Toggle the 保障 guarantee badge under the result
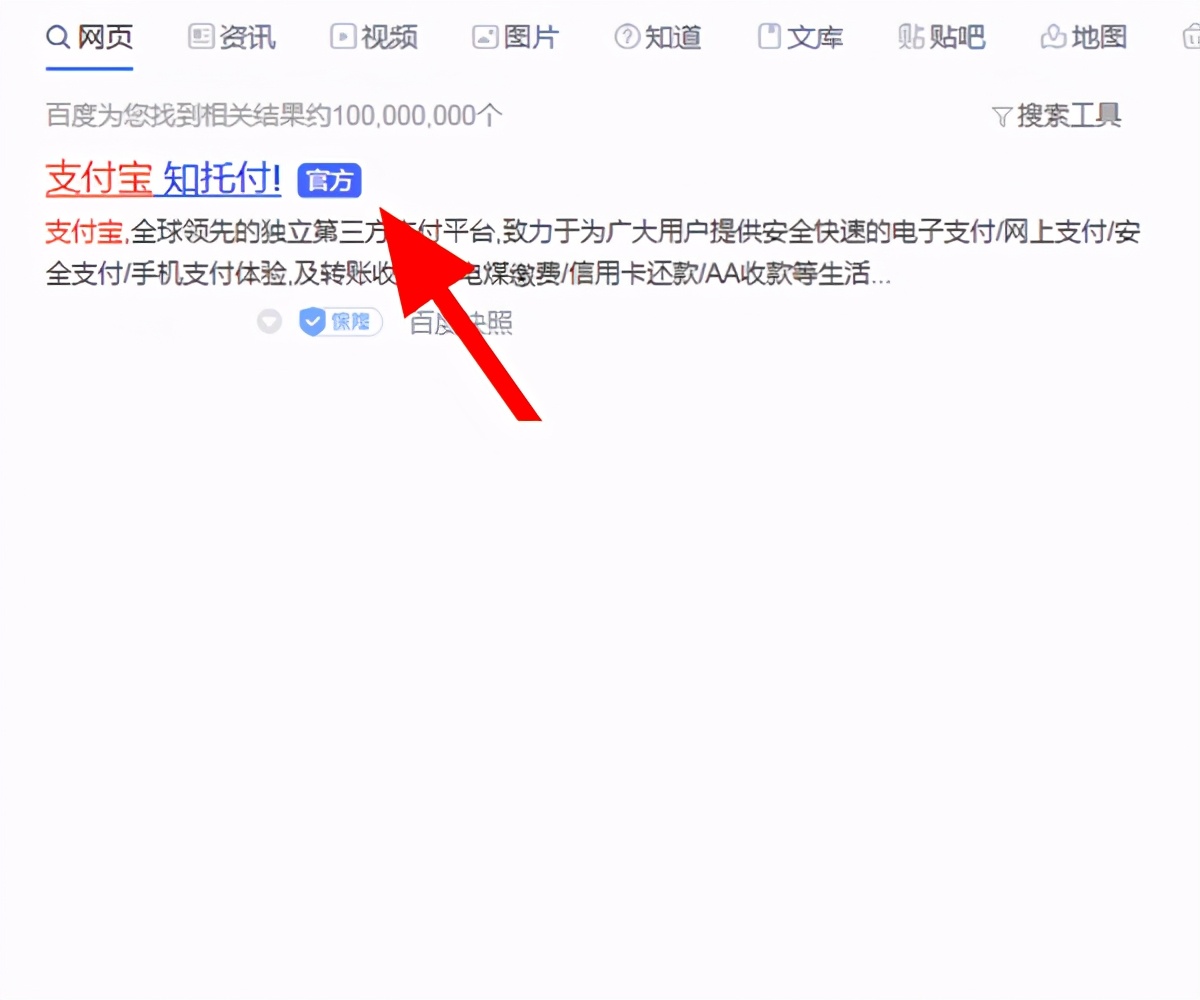The height and width of the screenshot is (1000, 1200). tap(340, 322)
